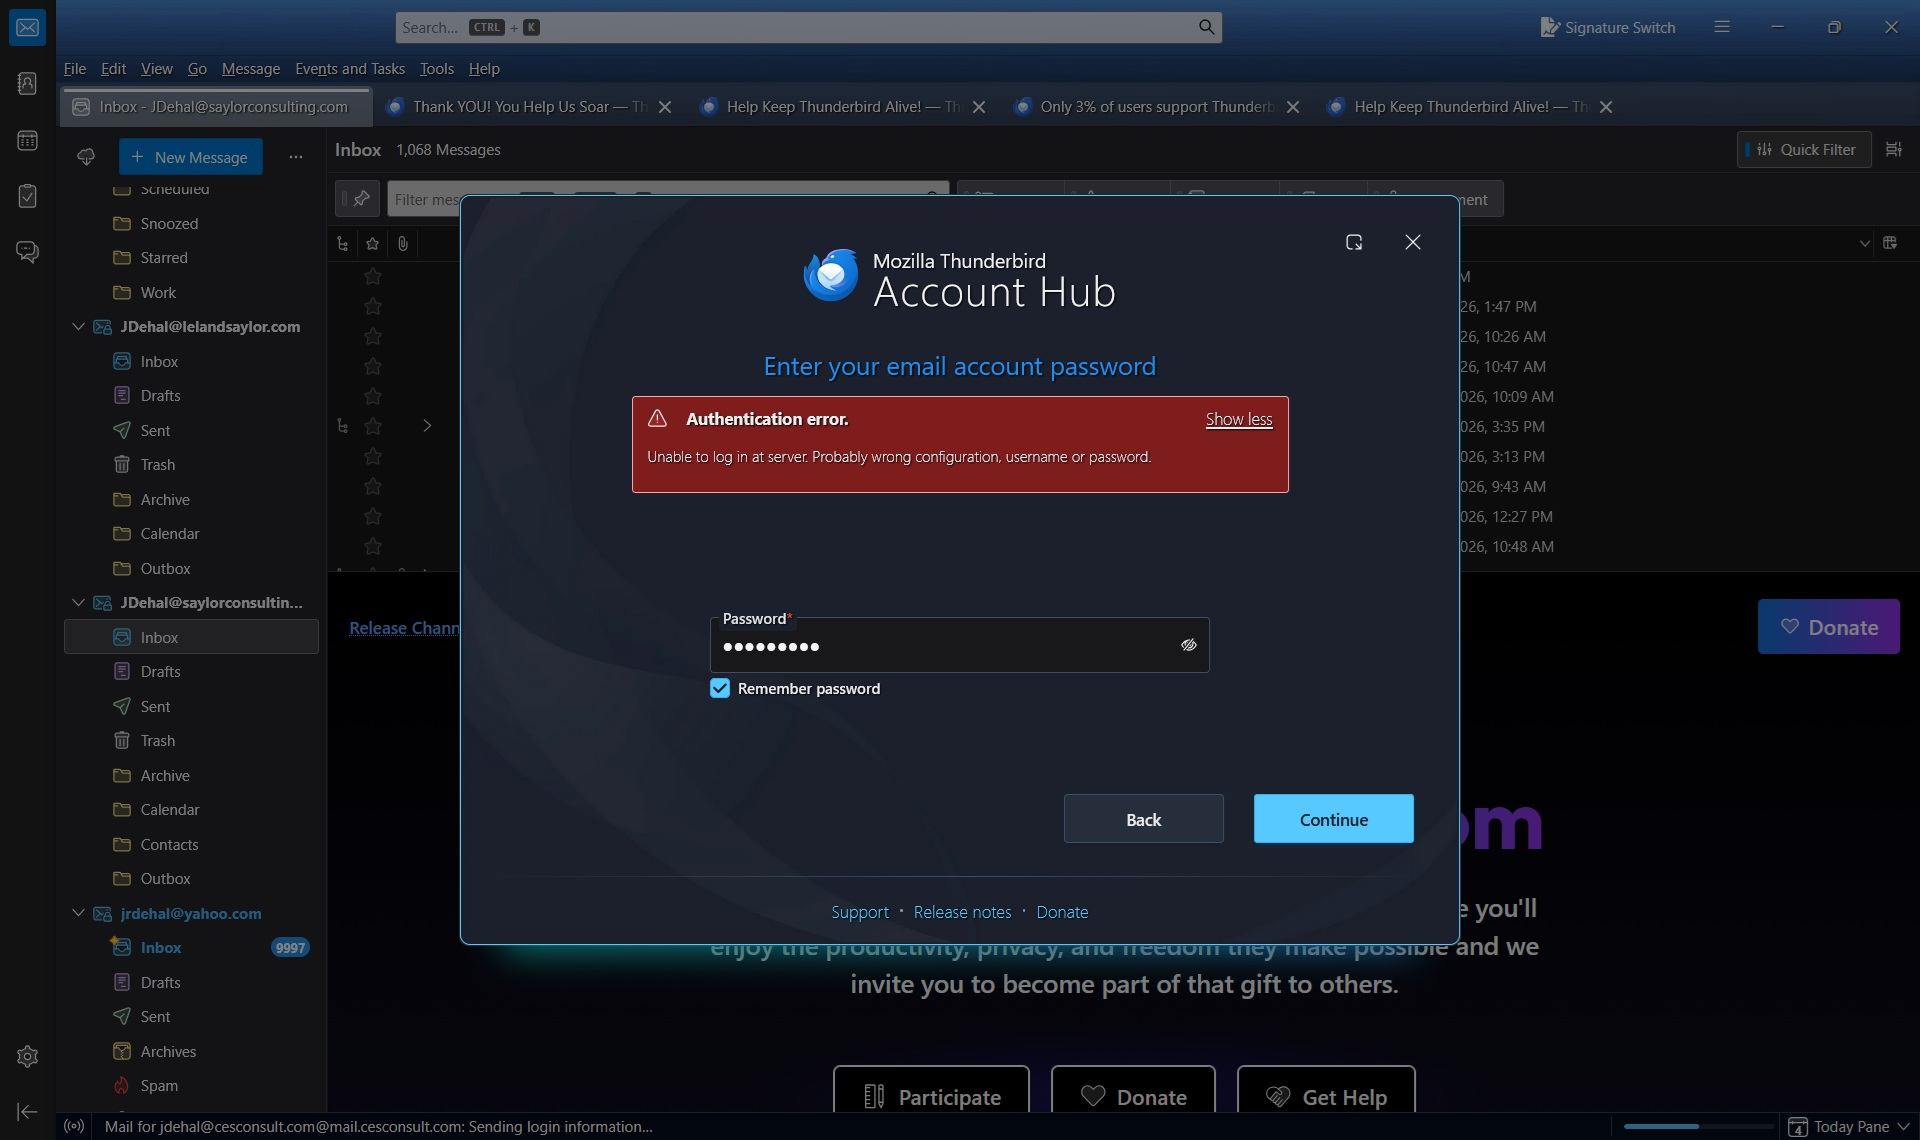
Task: Collapse the JDehal@lelandsaylor.com account tree
Action: (78, 327)
